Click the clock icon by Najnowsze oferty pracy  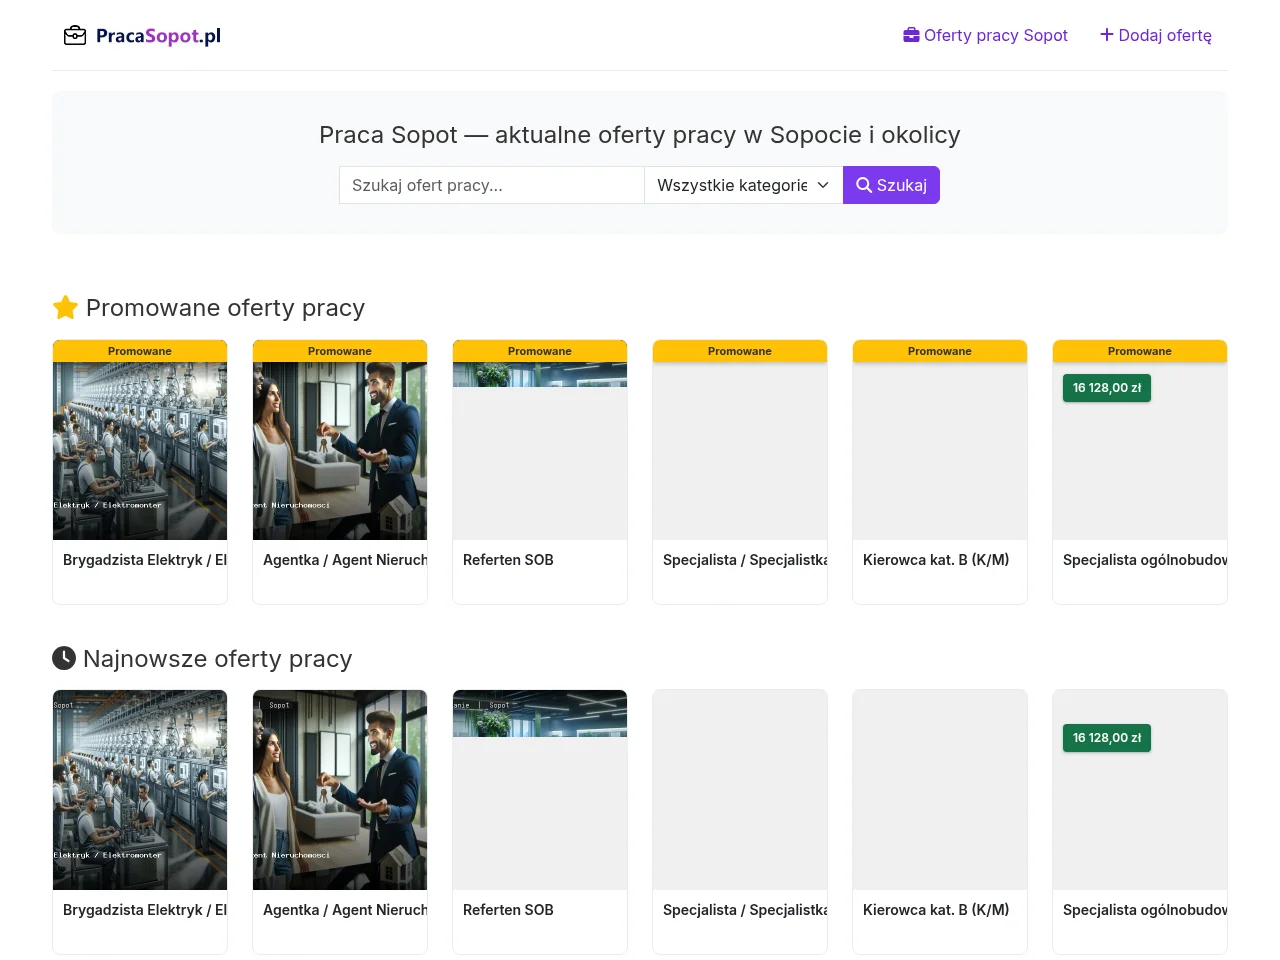pyautogui.click(x=64, y=658)
